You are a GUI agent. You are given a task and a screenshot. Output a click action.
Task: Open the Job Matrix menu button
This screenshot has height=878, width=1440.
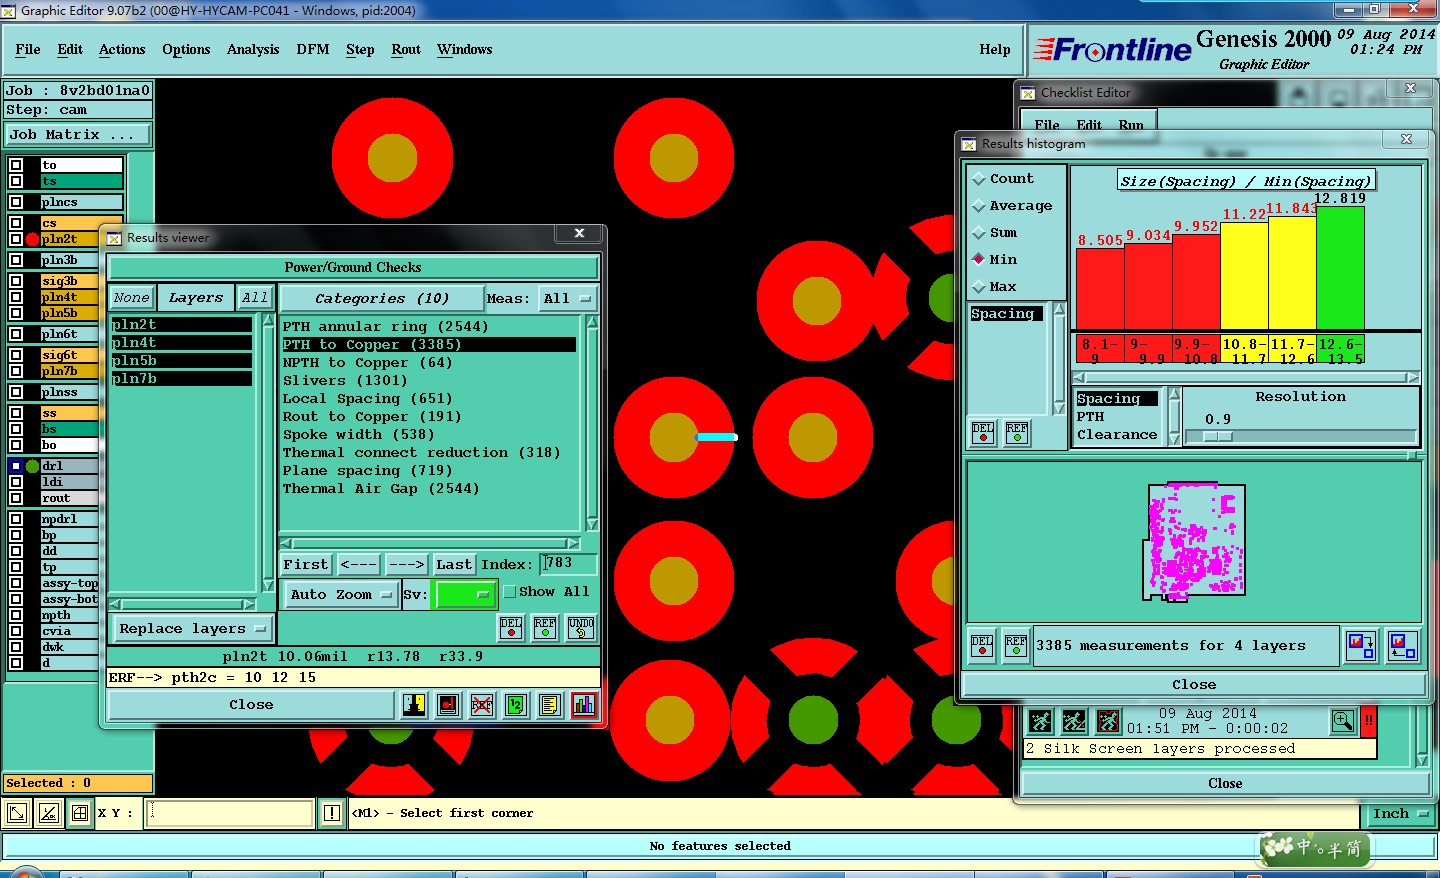coord(78,134)
